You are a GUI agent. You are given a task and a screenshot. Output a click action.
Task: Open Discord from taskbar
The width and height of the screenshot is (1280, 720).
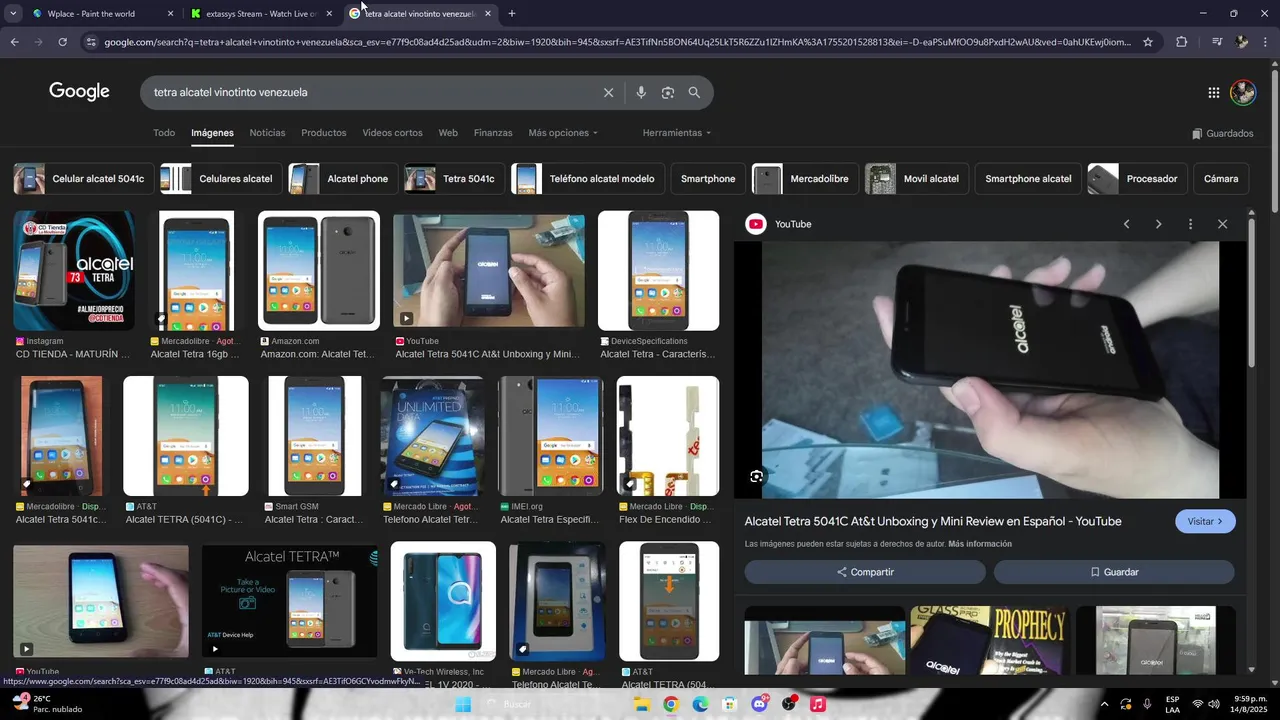point(759,704)
